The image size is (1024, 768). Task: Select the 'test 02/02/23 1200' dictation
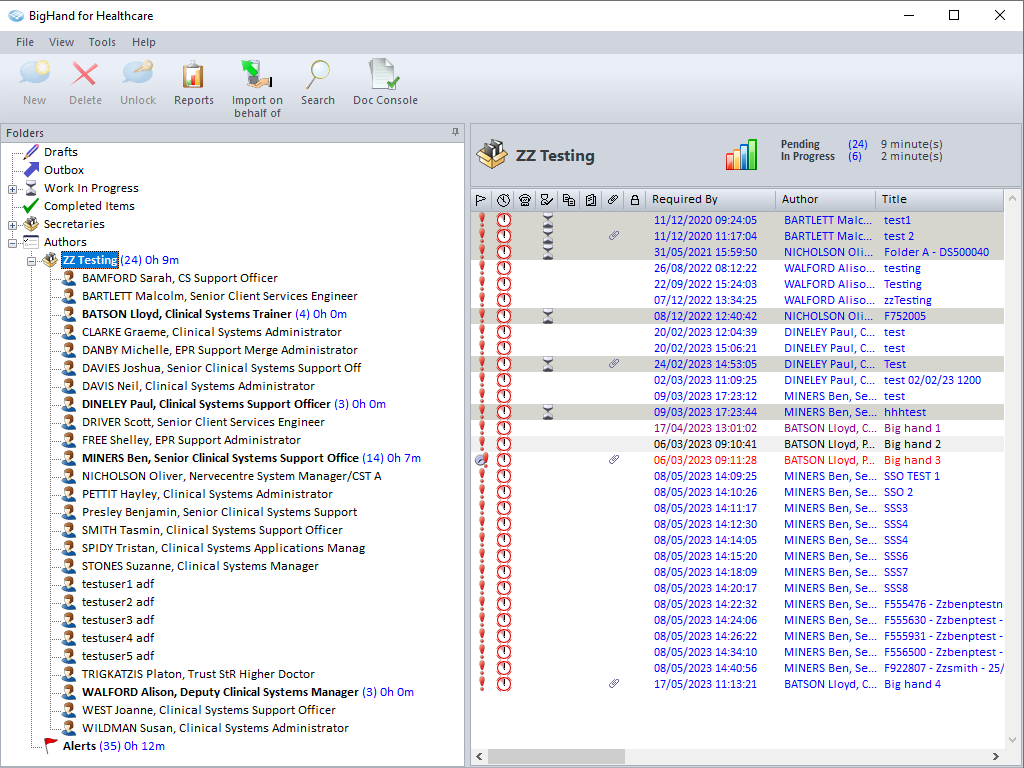click(932, 380)
